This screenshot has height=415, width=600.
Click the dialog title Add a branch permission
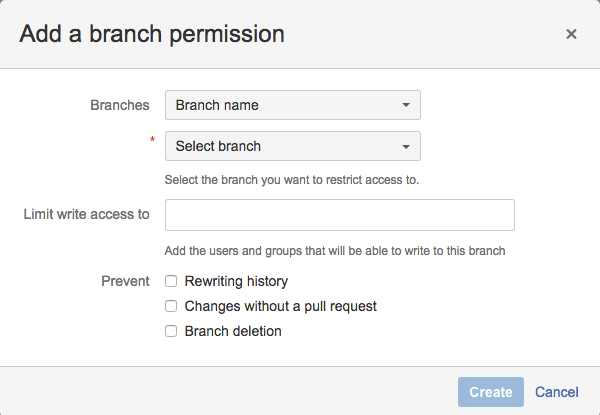tap(152, 34)
